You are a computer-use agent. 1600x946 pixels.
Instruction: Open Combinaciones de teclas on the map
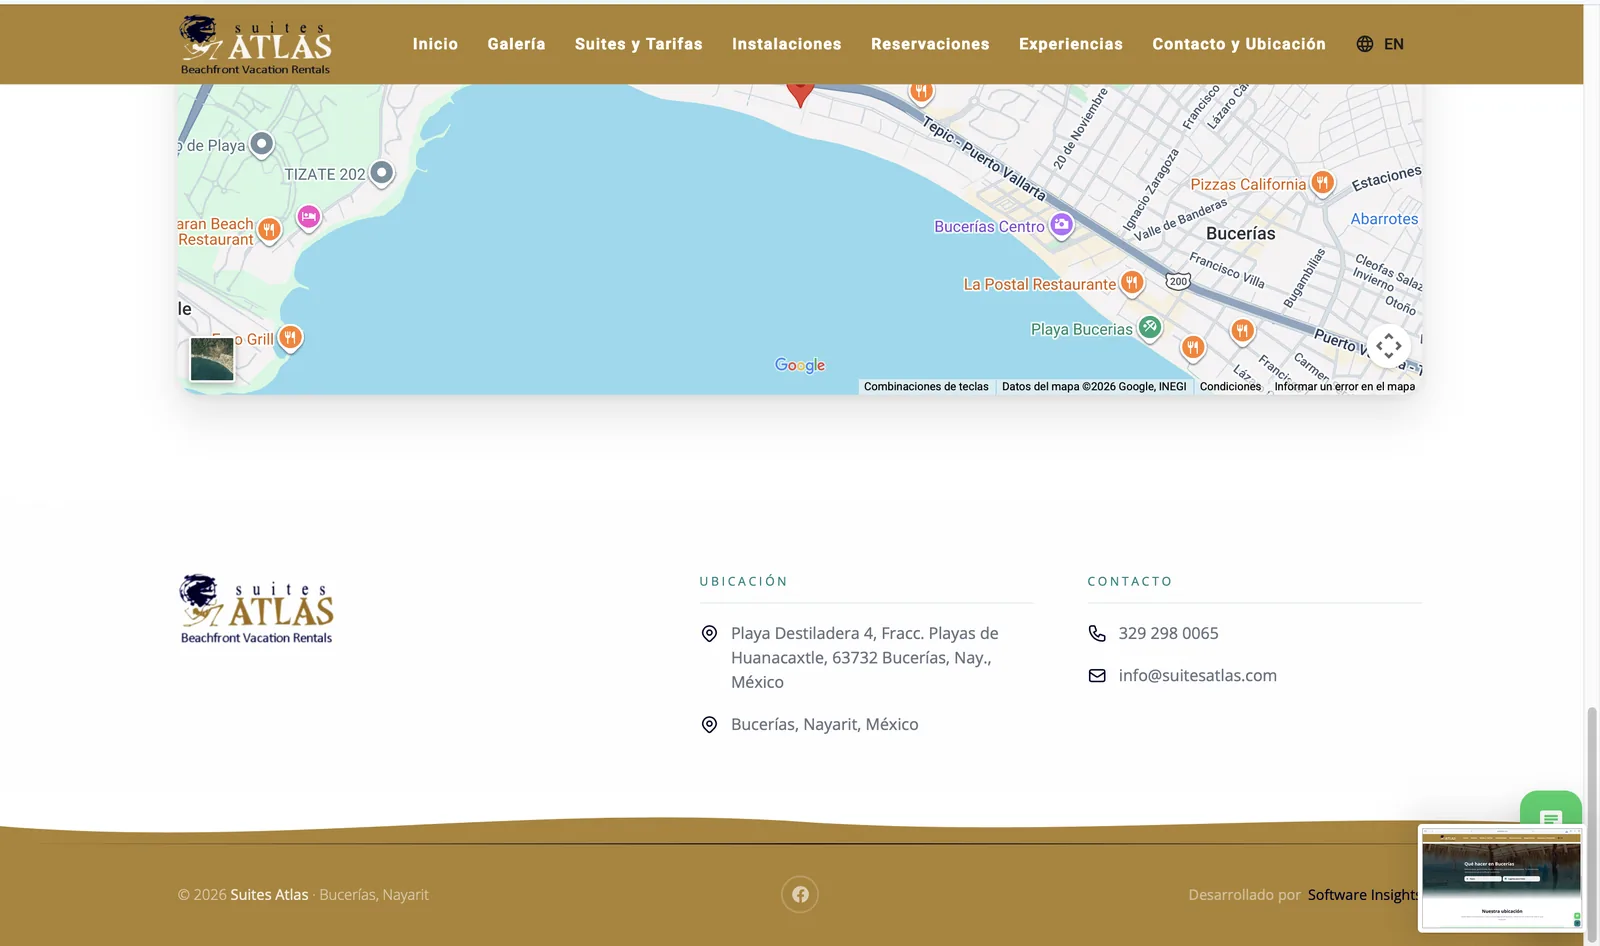pyautogui.click(x=926, y=386)
